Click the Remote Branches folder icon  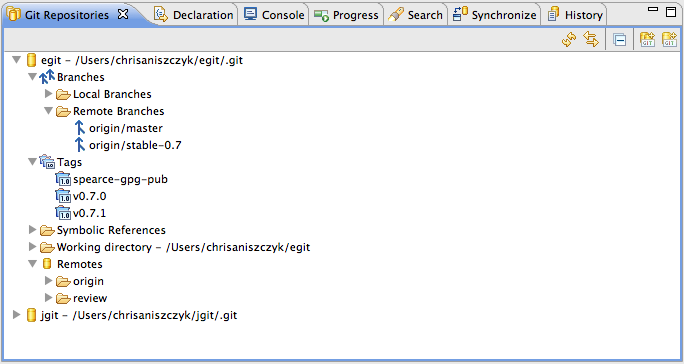tap(63, 111)
